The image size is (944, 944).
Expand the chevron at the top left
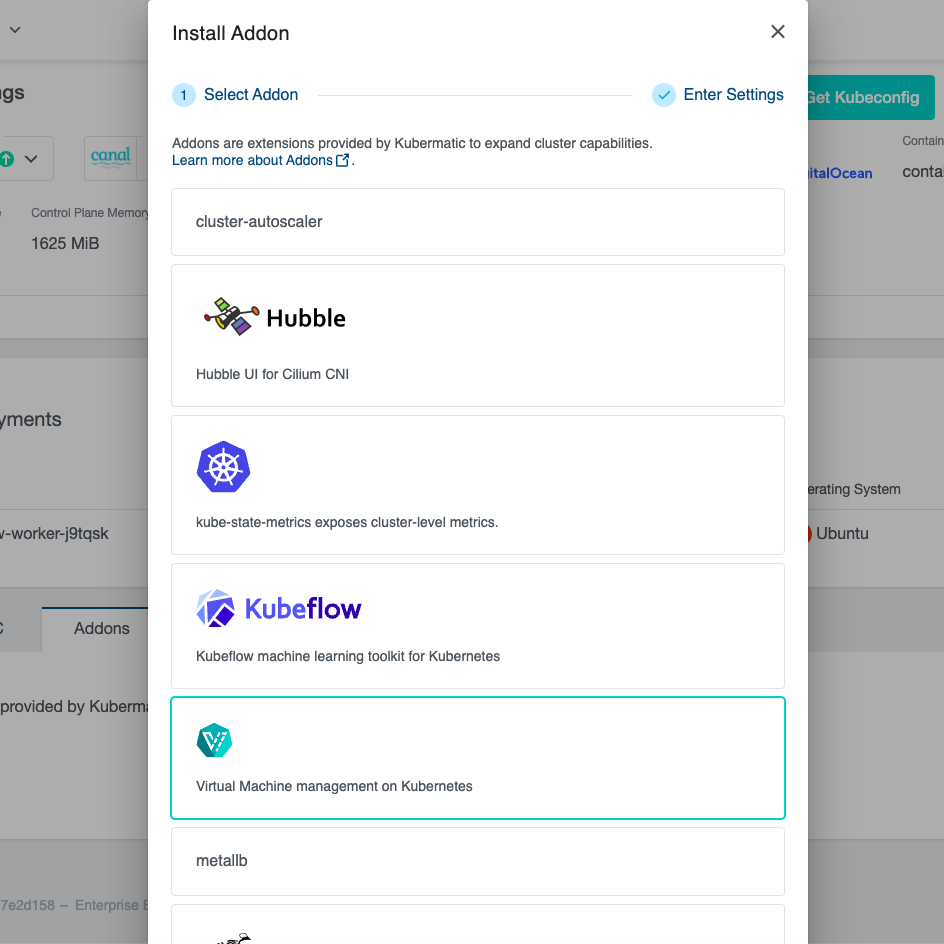point(14,29)
